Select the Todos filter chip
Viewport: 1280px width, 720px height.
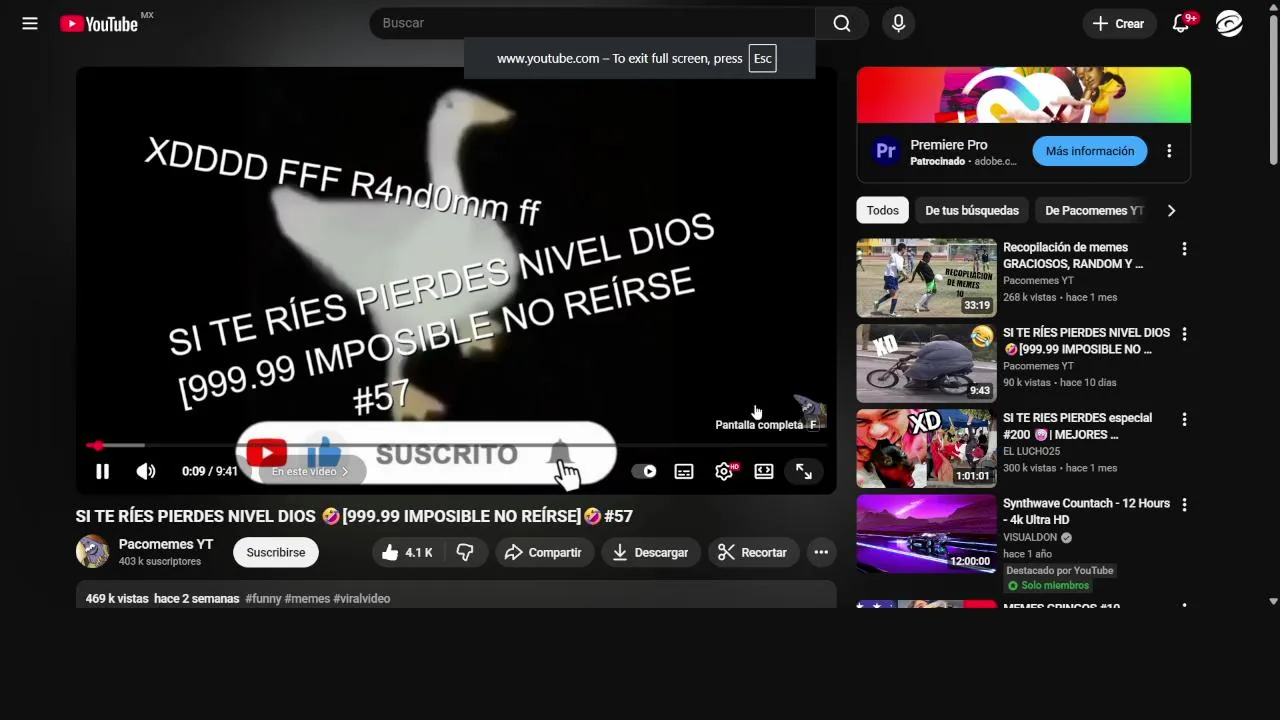point(882,210)
